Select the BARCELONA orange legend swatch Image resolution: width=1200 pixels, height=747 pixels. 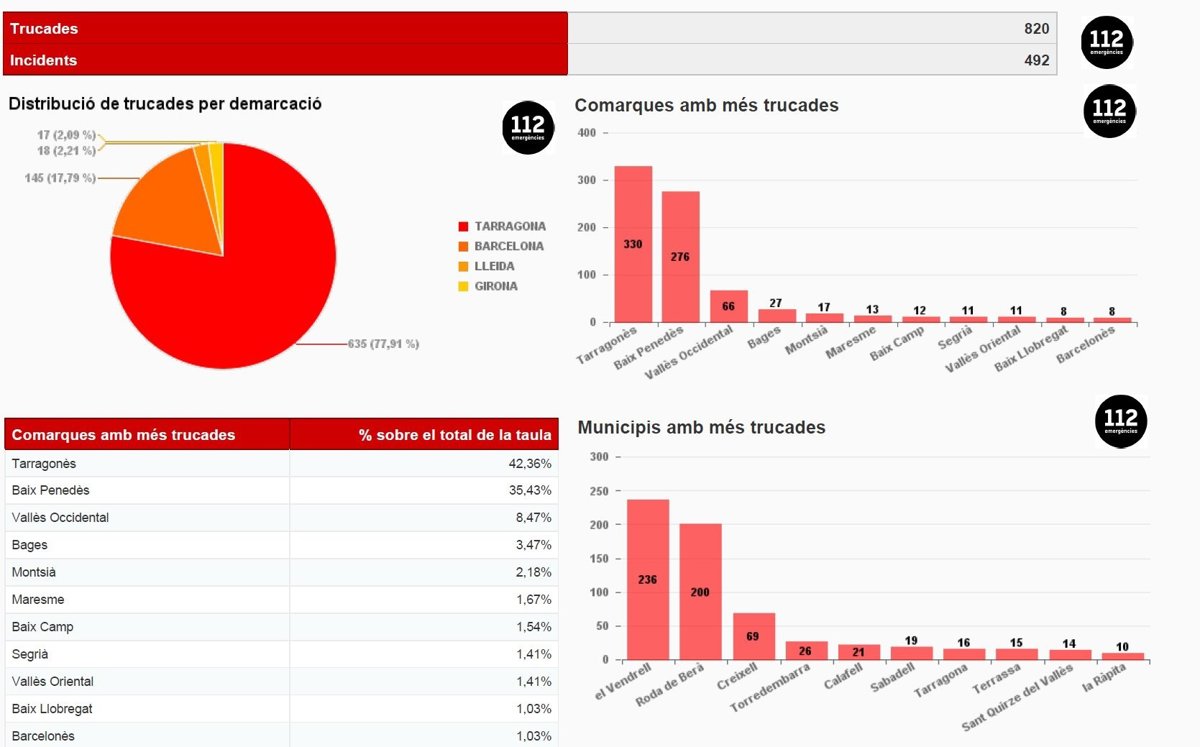(463, 246)
